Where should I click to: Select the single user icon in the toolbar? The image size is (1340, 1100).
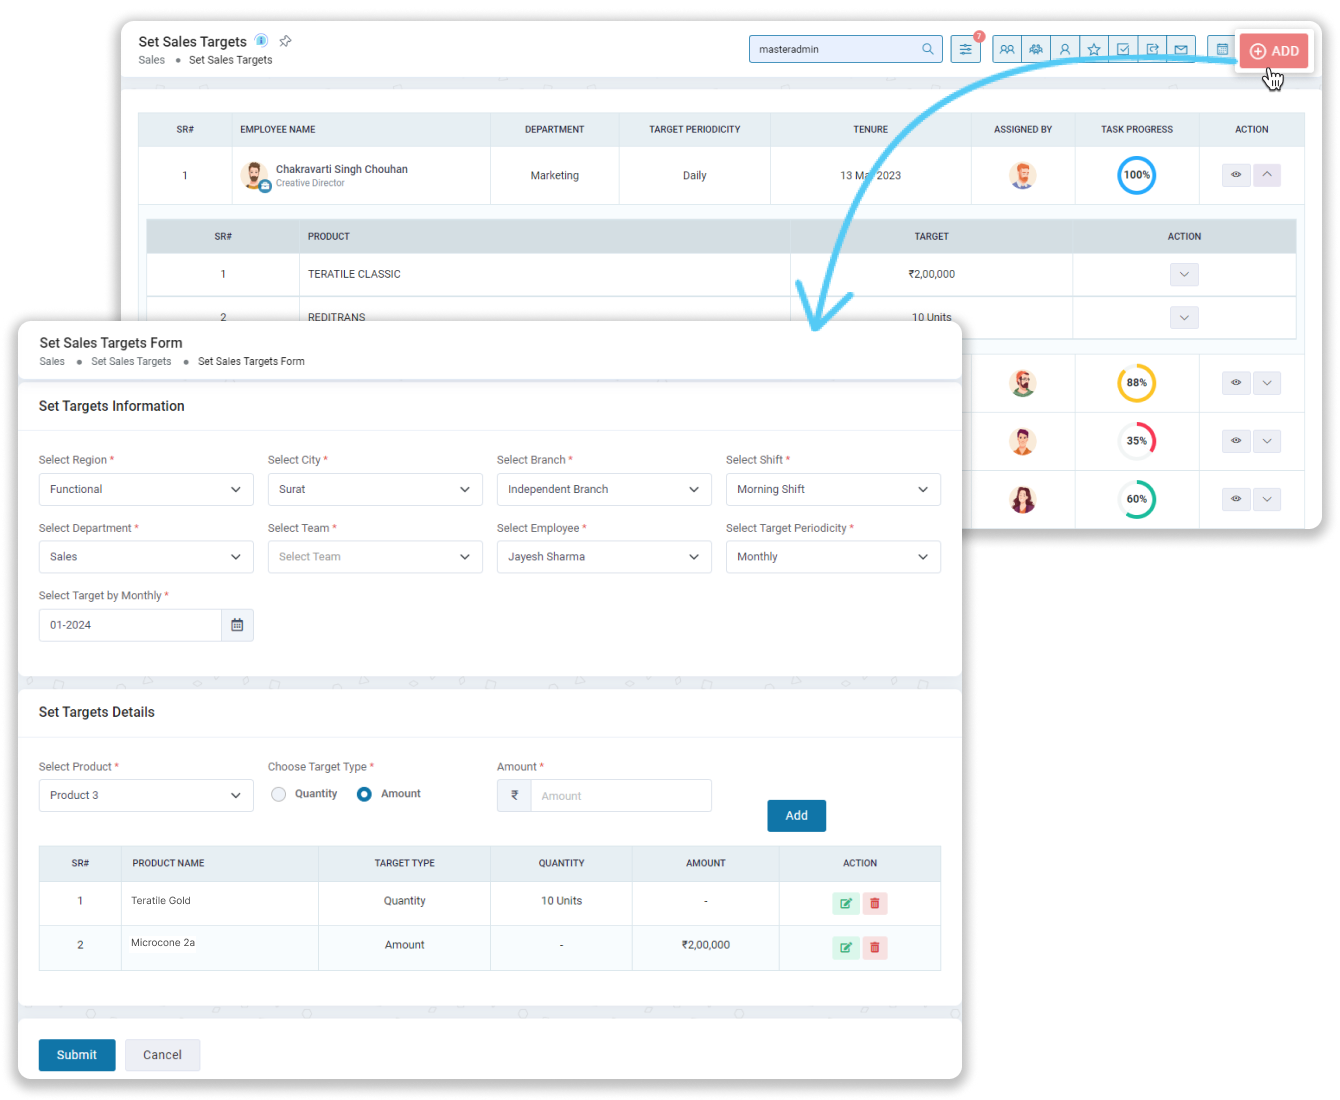click(1064, 49)
